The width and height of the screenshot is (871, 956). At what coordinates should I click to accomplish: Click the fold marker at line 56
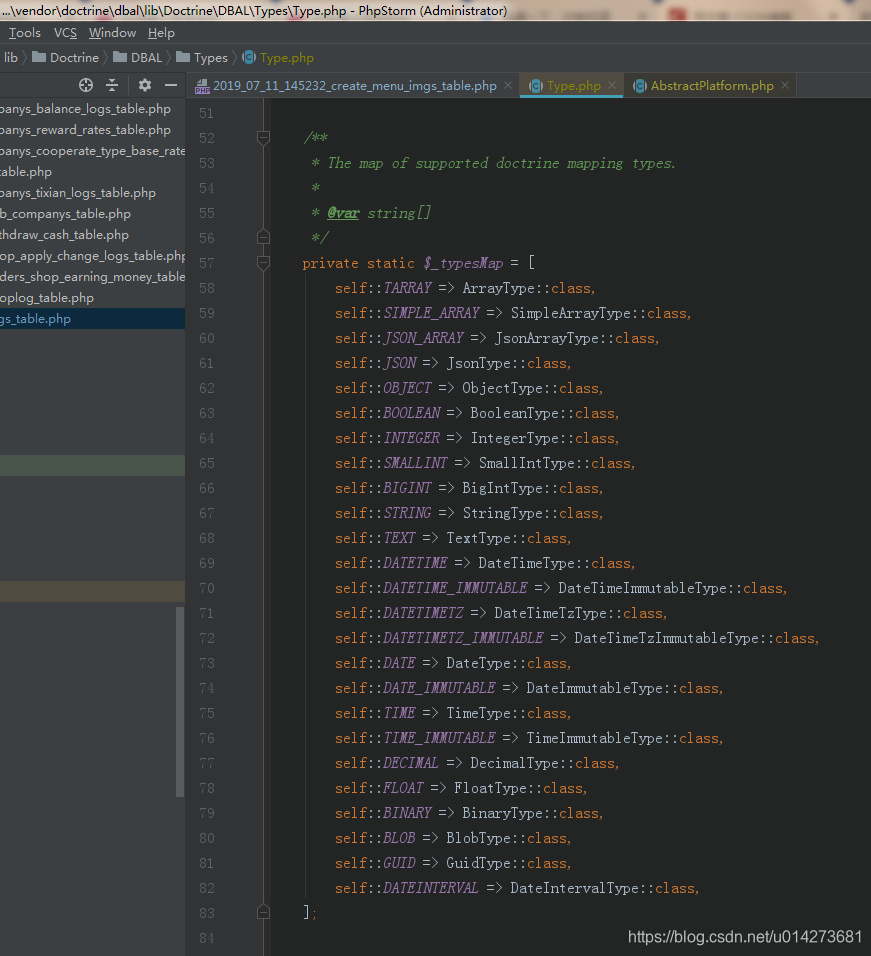tap(263, 237)
